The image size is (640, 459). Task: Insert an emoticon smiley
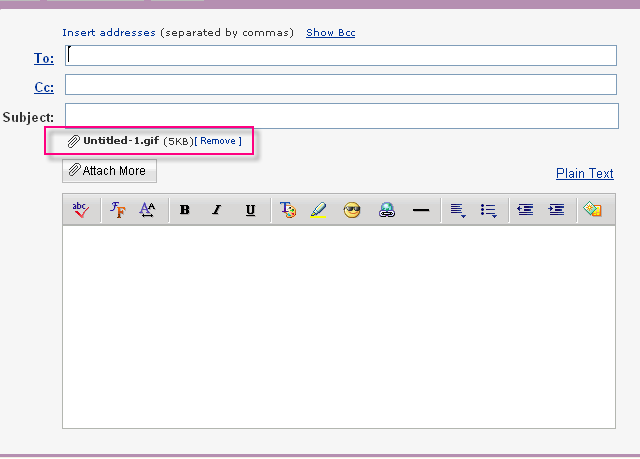[x=352, y=210]
